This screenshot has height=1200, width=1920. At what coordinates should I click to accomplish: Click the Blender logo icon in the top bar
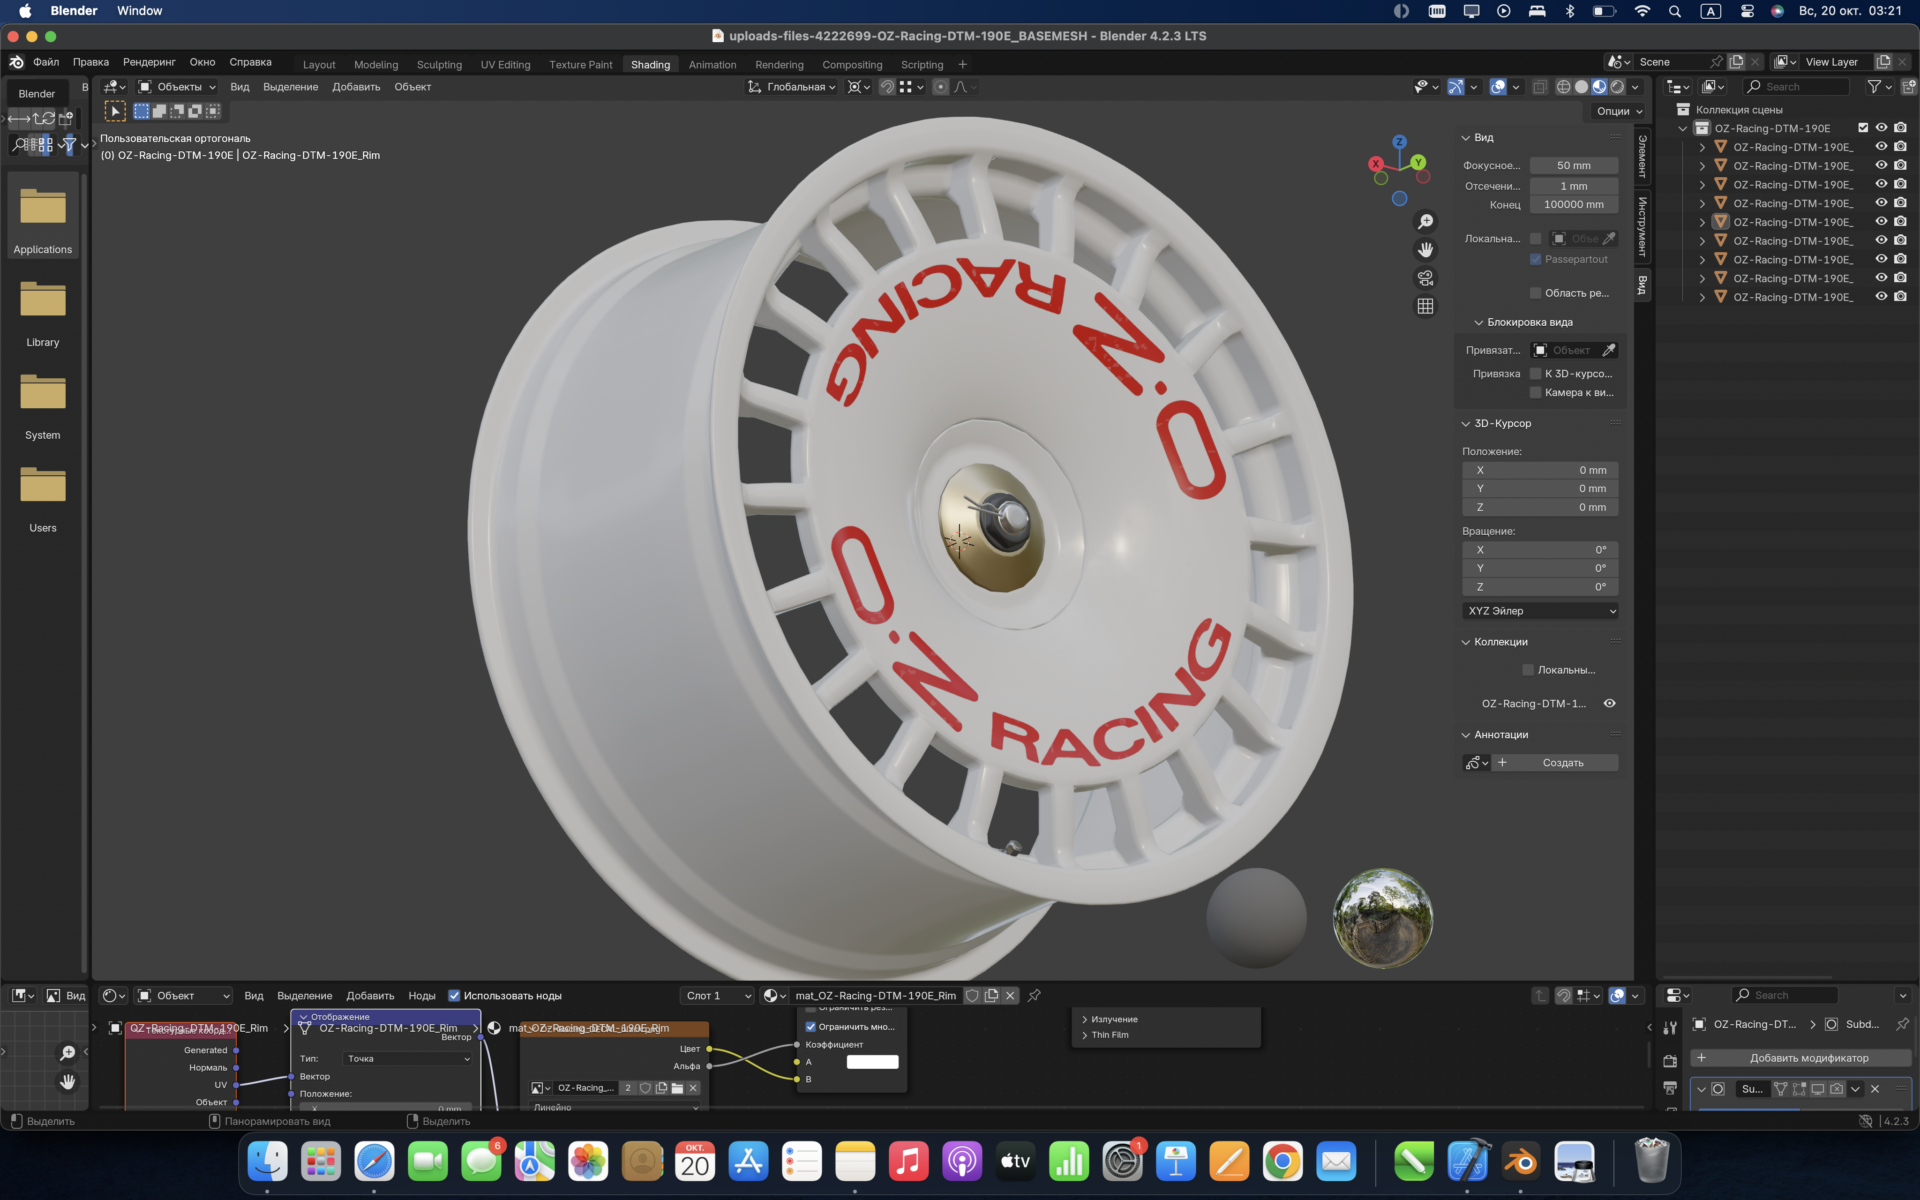17,62
